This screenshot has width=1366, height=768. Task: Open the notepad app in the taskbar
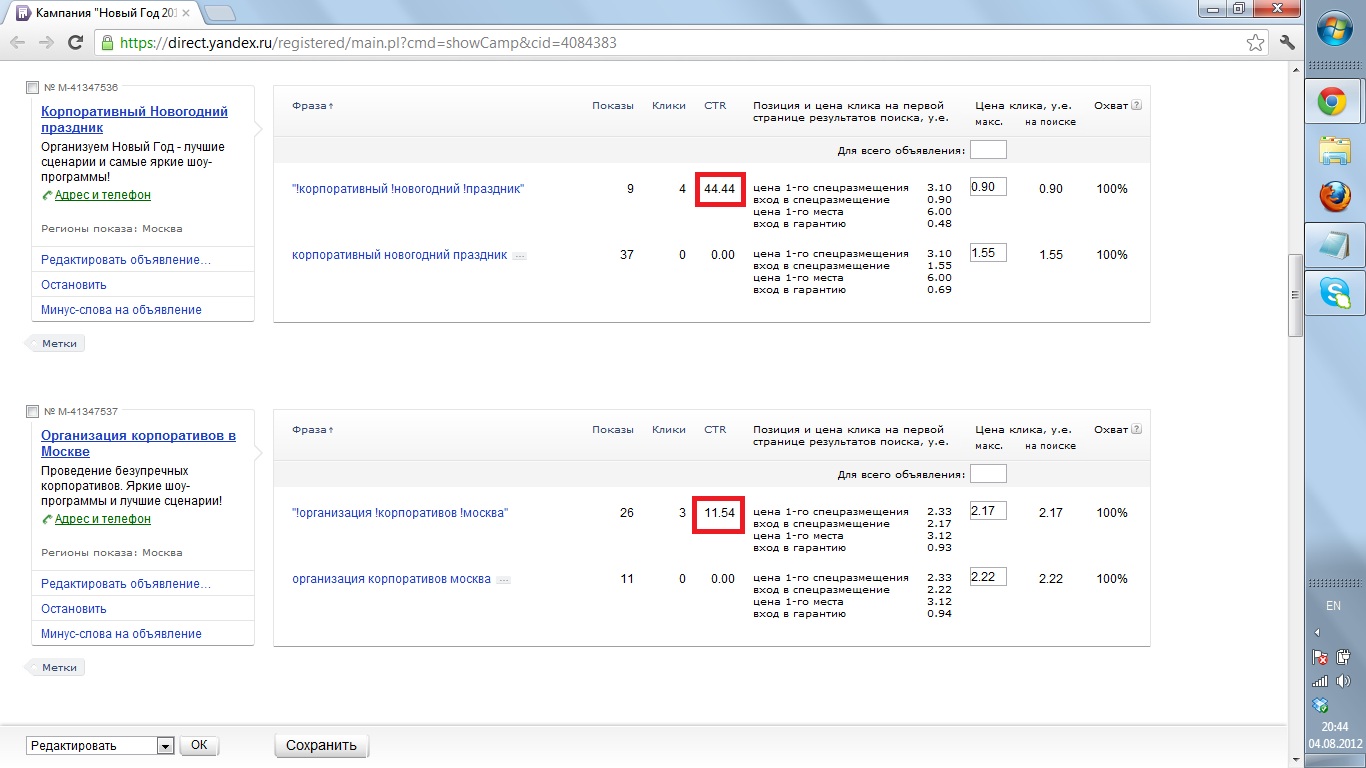click(1335, 245)
